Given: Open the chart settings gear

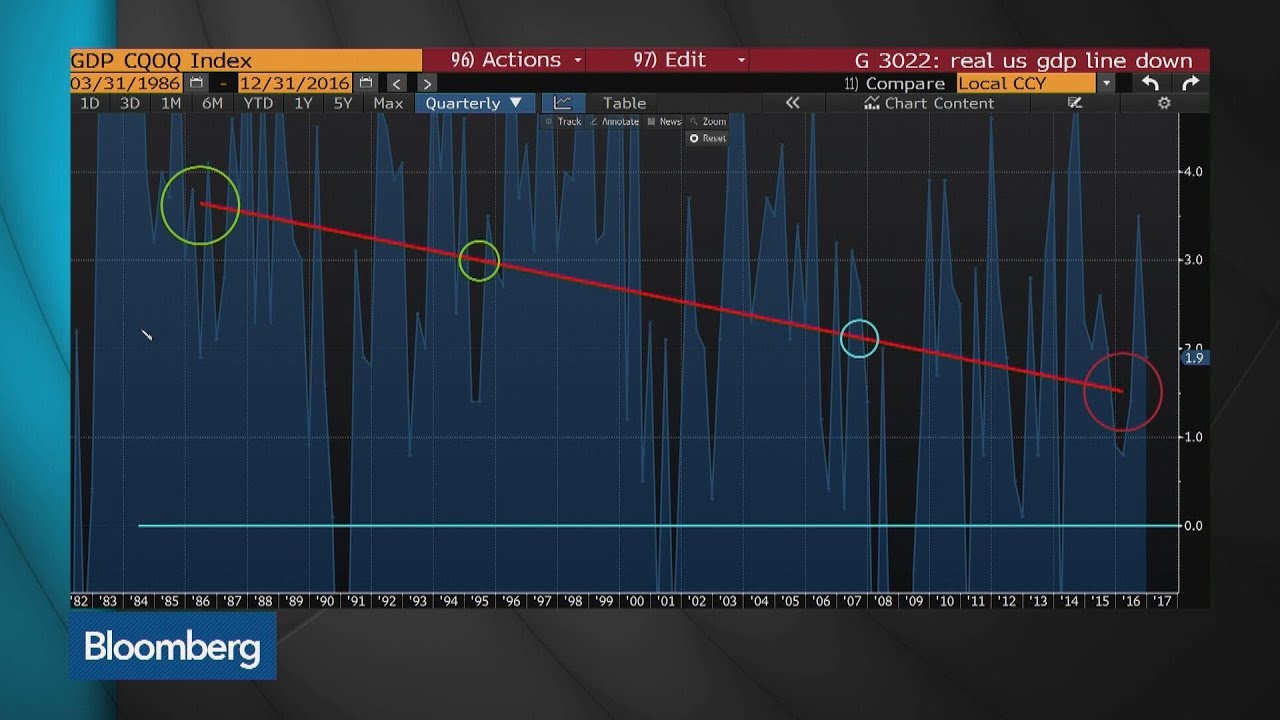Looking at the screenshot, I should coord(1164,103).
